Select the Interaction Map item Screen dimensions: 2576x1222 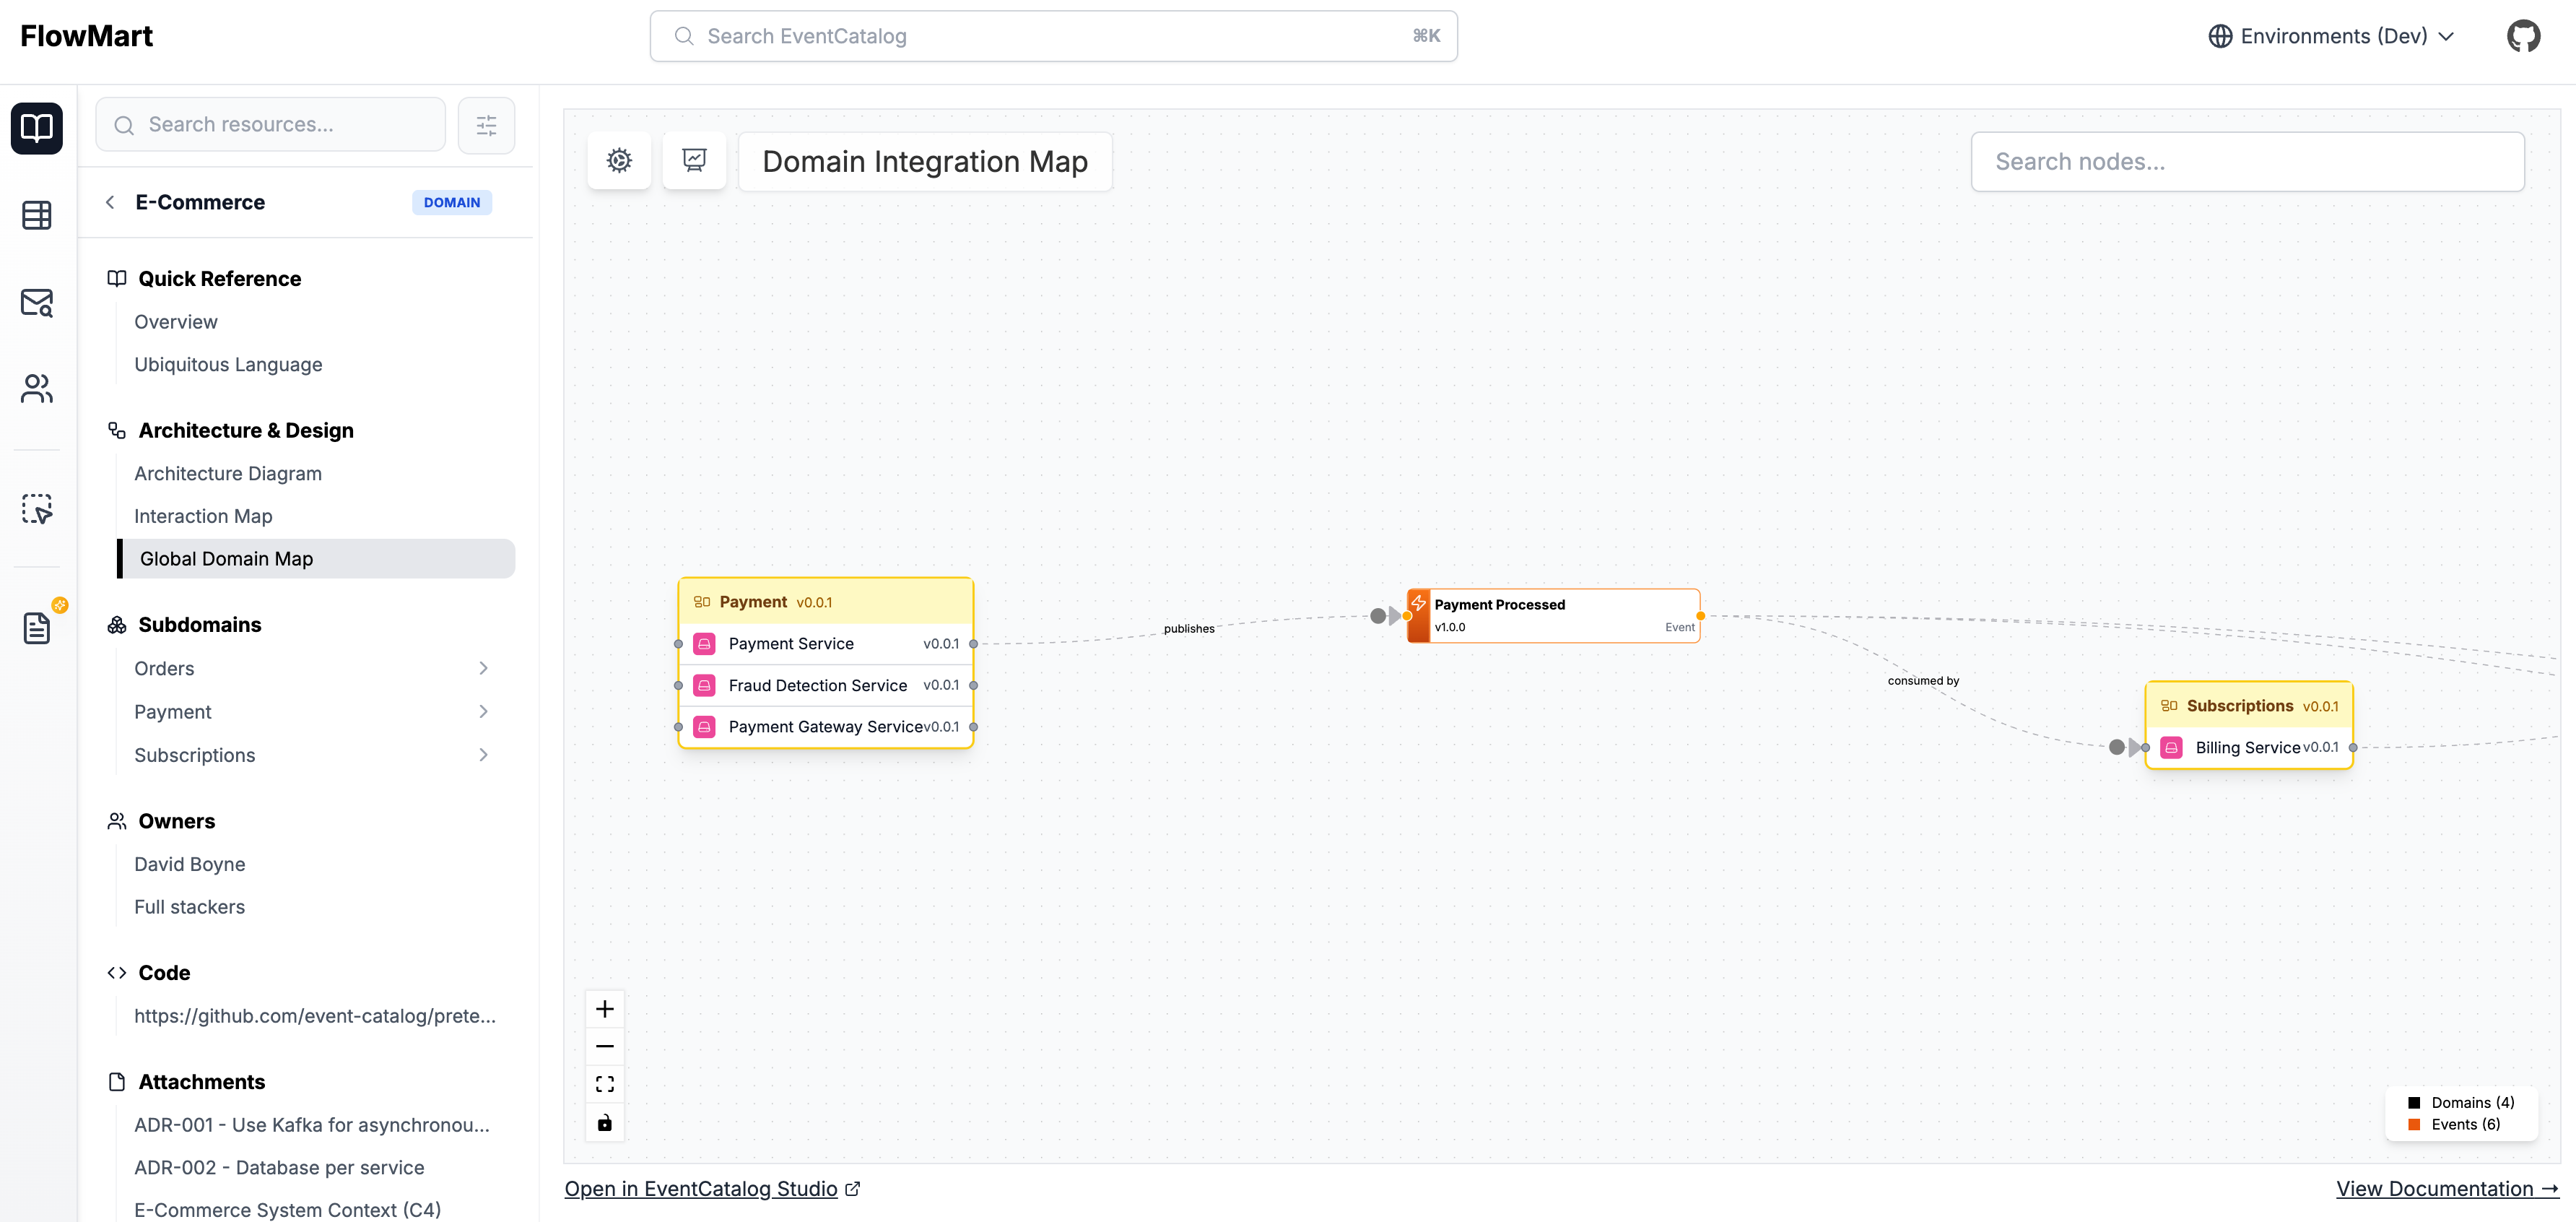tap(203, 516)
